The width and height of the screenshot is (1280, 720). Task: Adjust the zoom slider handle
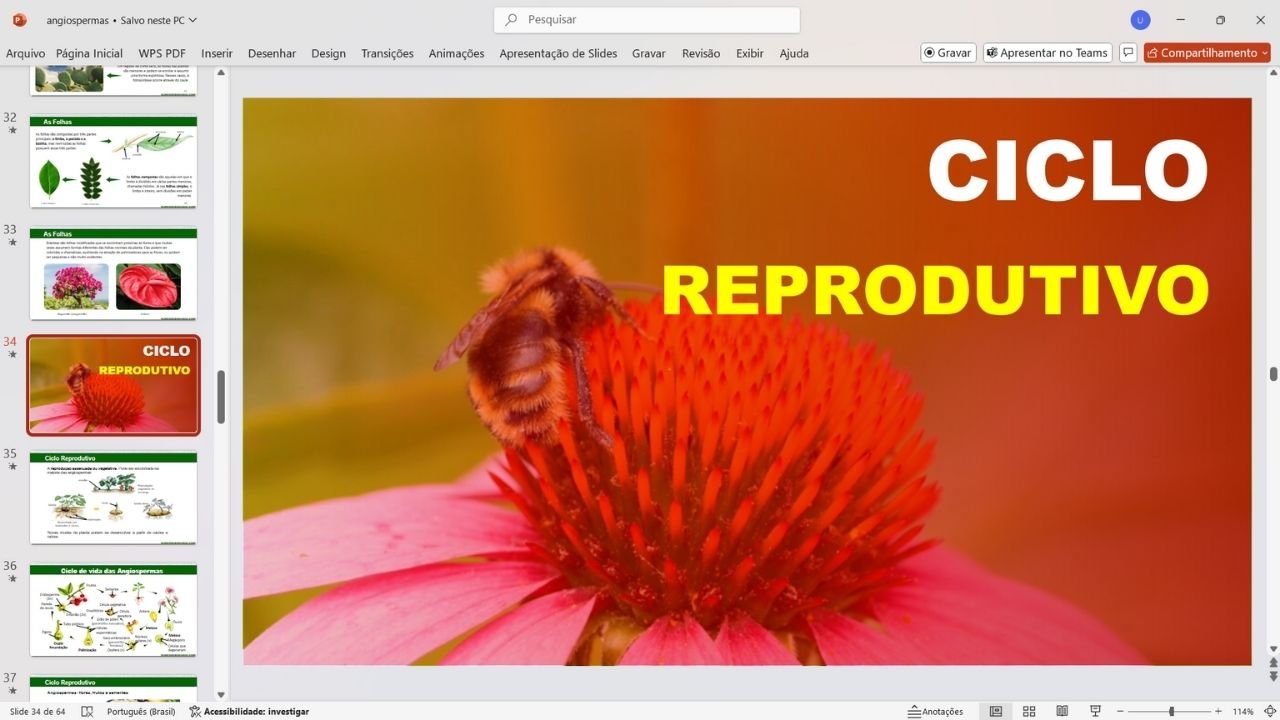pos(1171,711)
